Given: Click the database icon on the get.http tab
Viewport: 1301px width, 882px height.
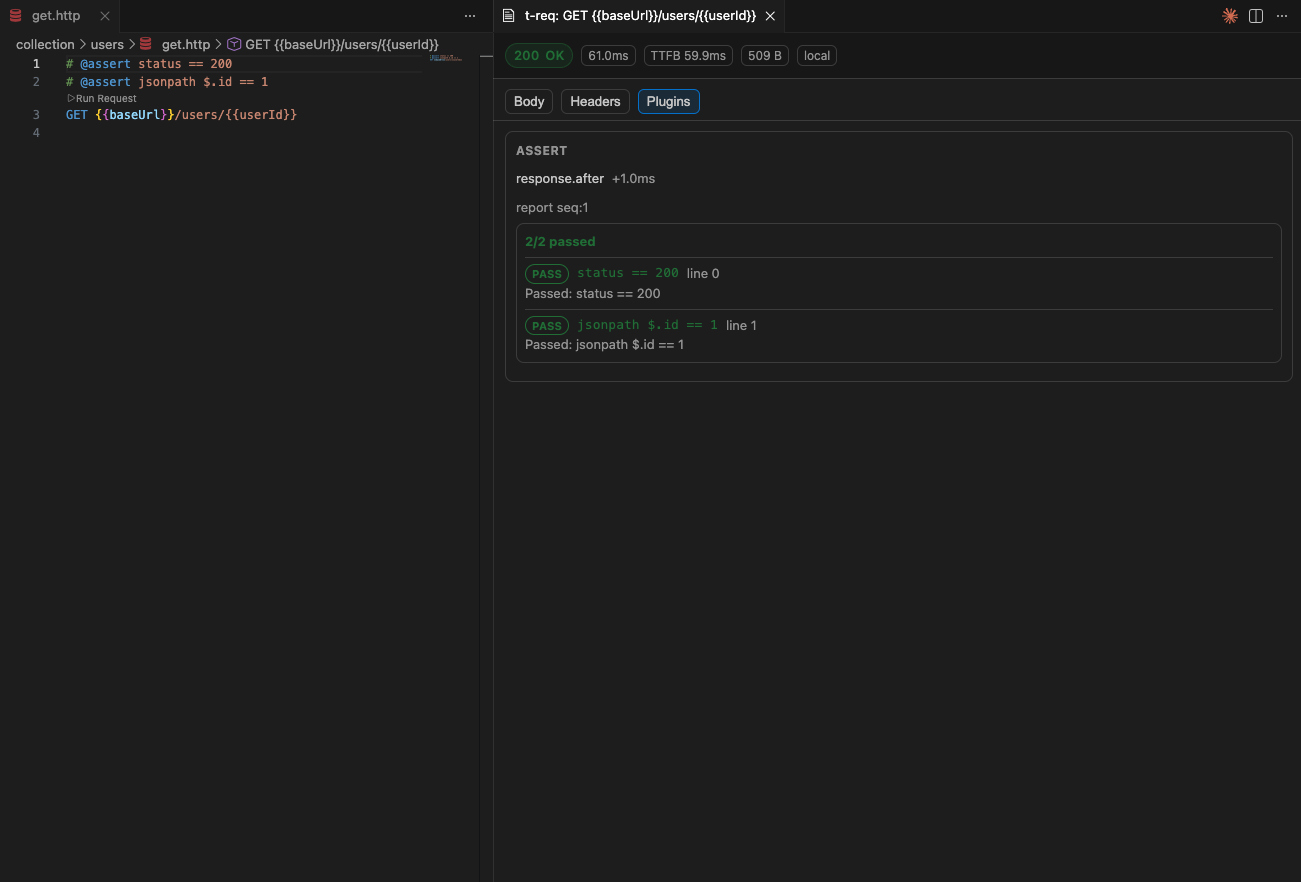Looking at the screenshot, I should [x=14, y=15].
